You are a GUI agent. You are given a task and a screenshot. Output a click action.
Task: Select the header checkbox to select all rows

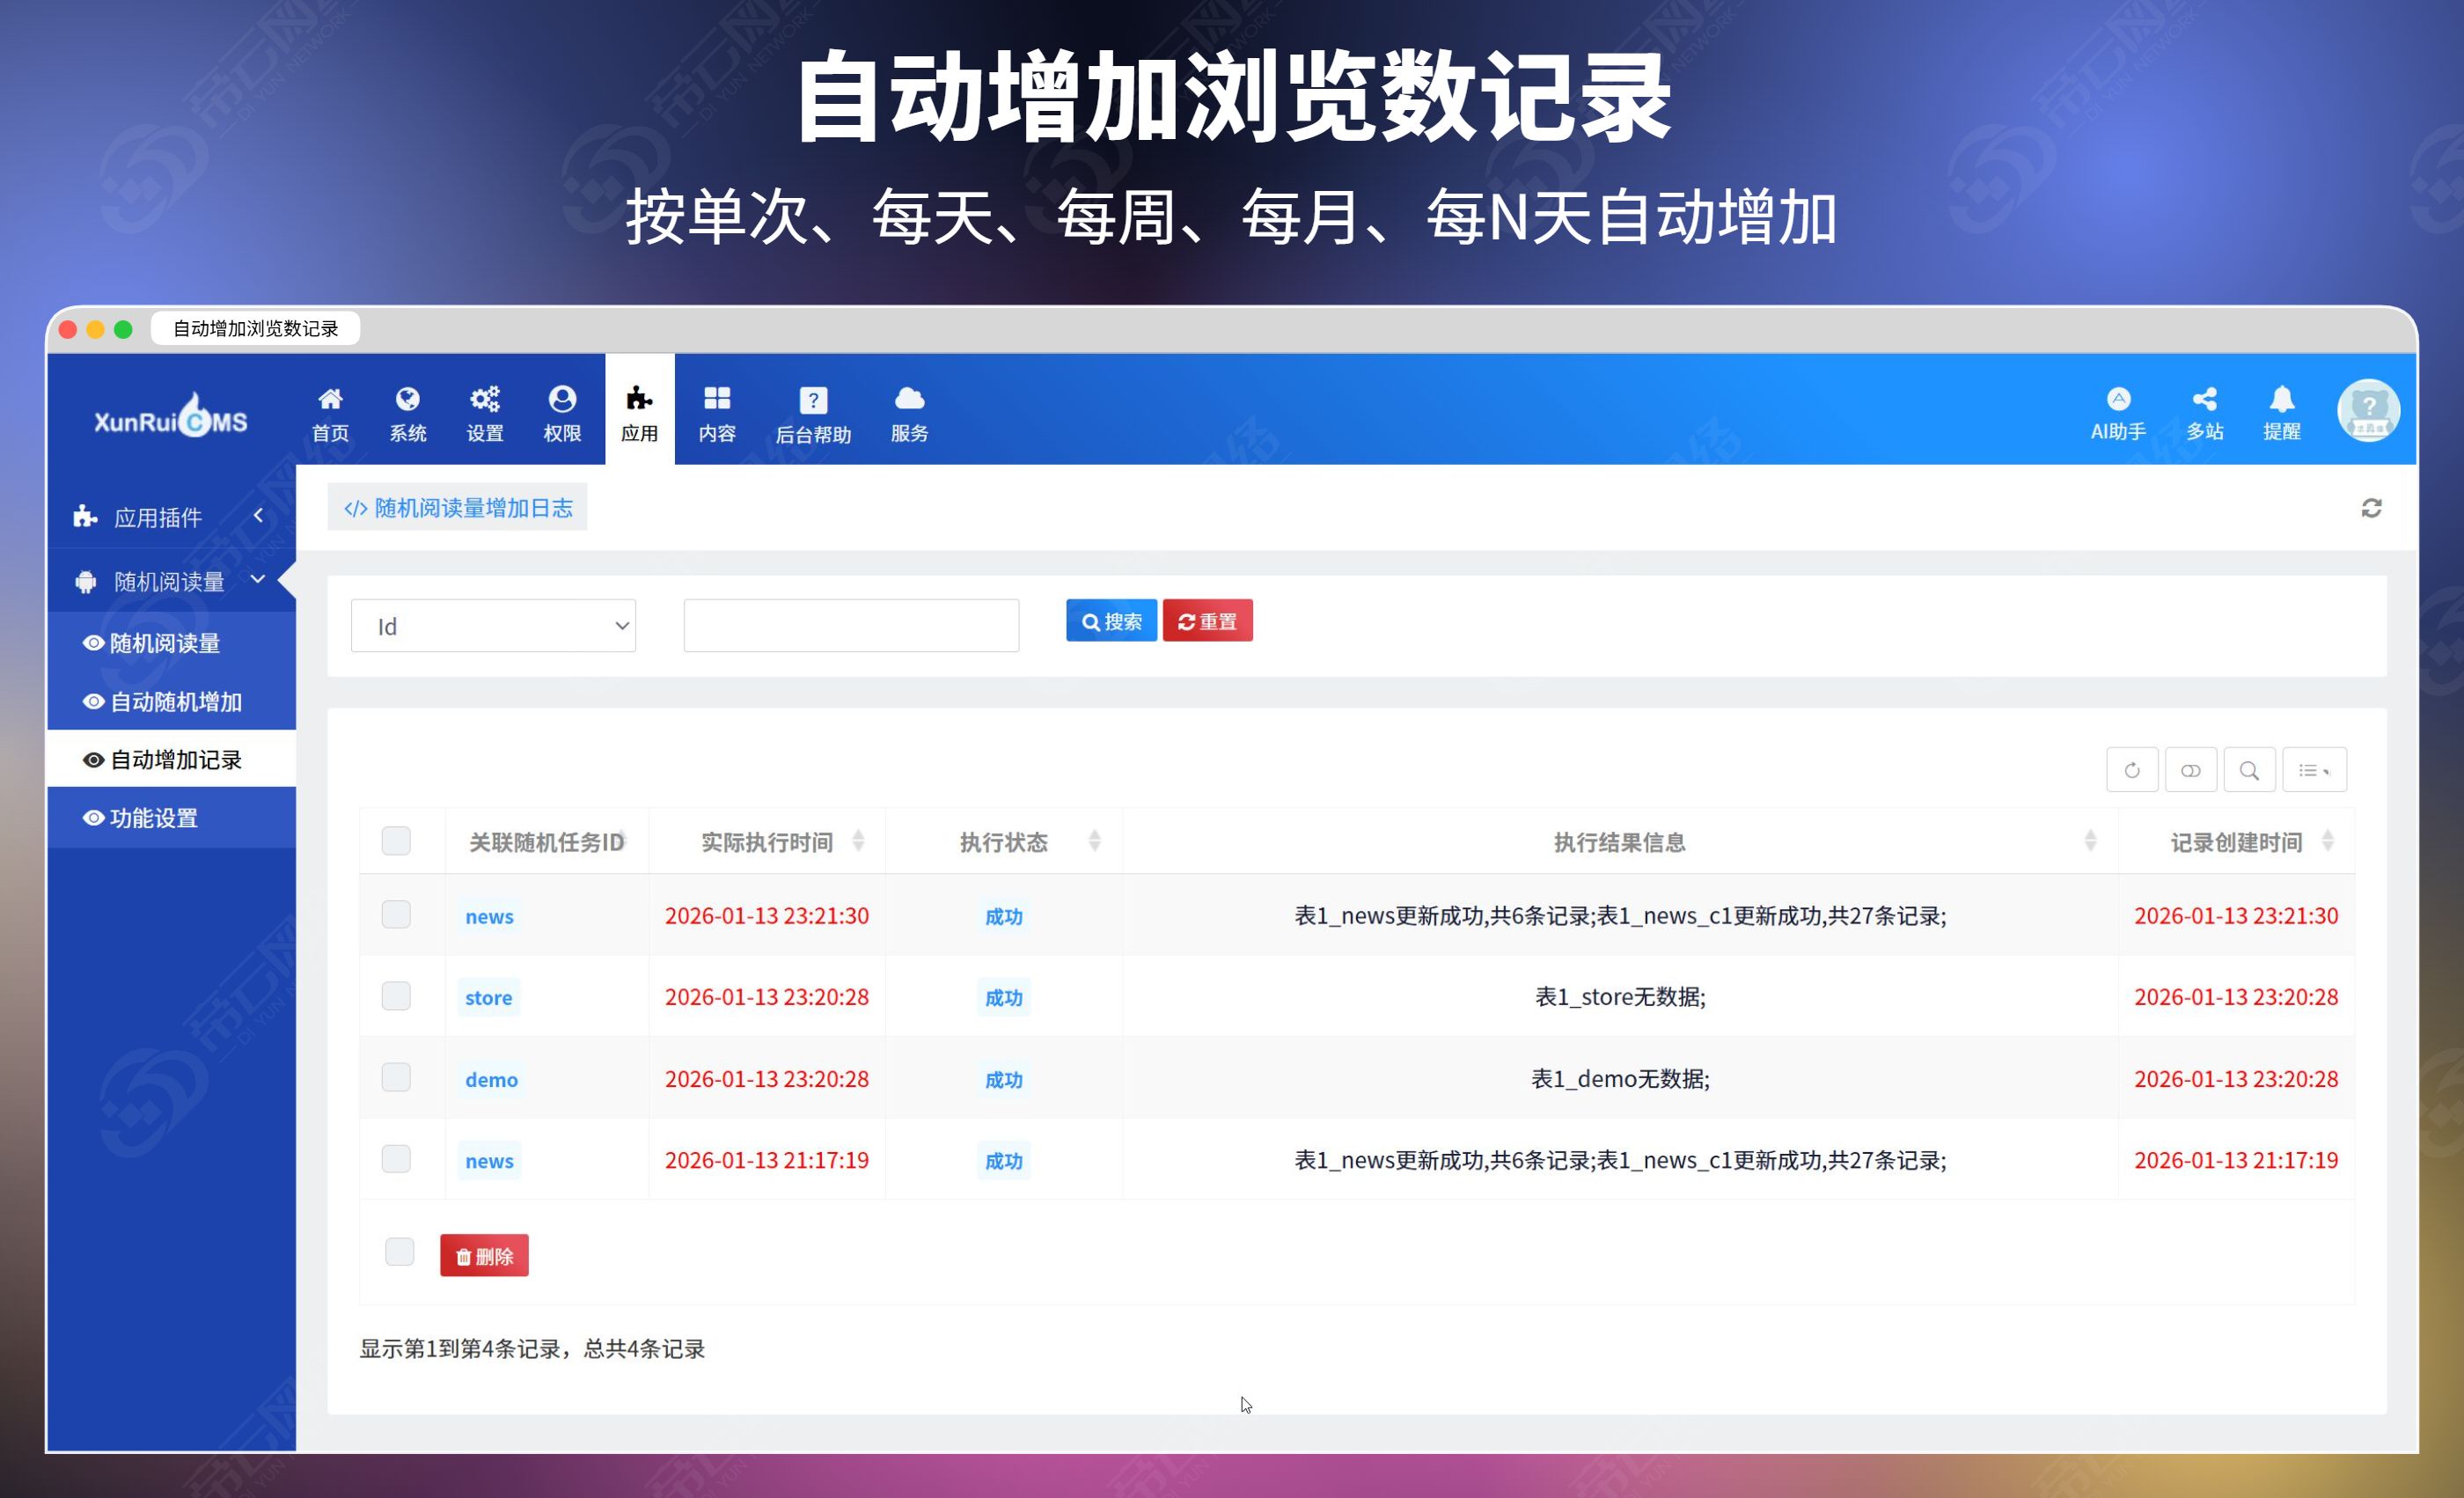[397, 841]
